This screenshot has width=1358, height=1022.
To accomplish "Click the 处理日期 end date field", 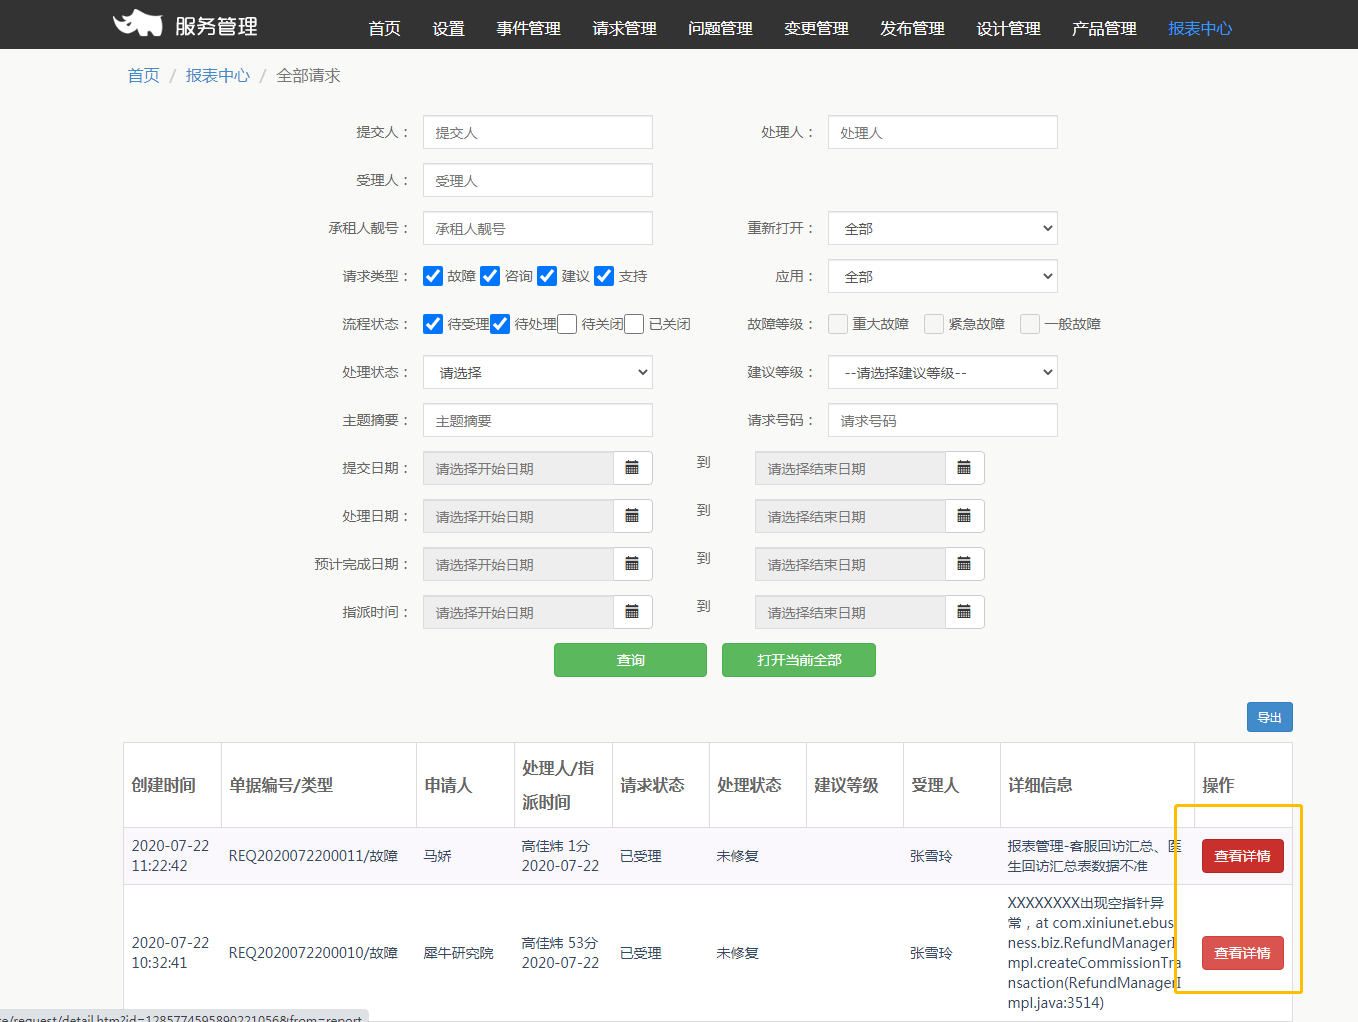I will point(850,516).
